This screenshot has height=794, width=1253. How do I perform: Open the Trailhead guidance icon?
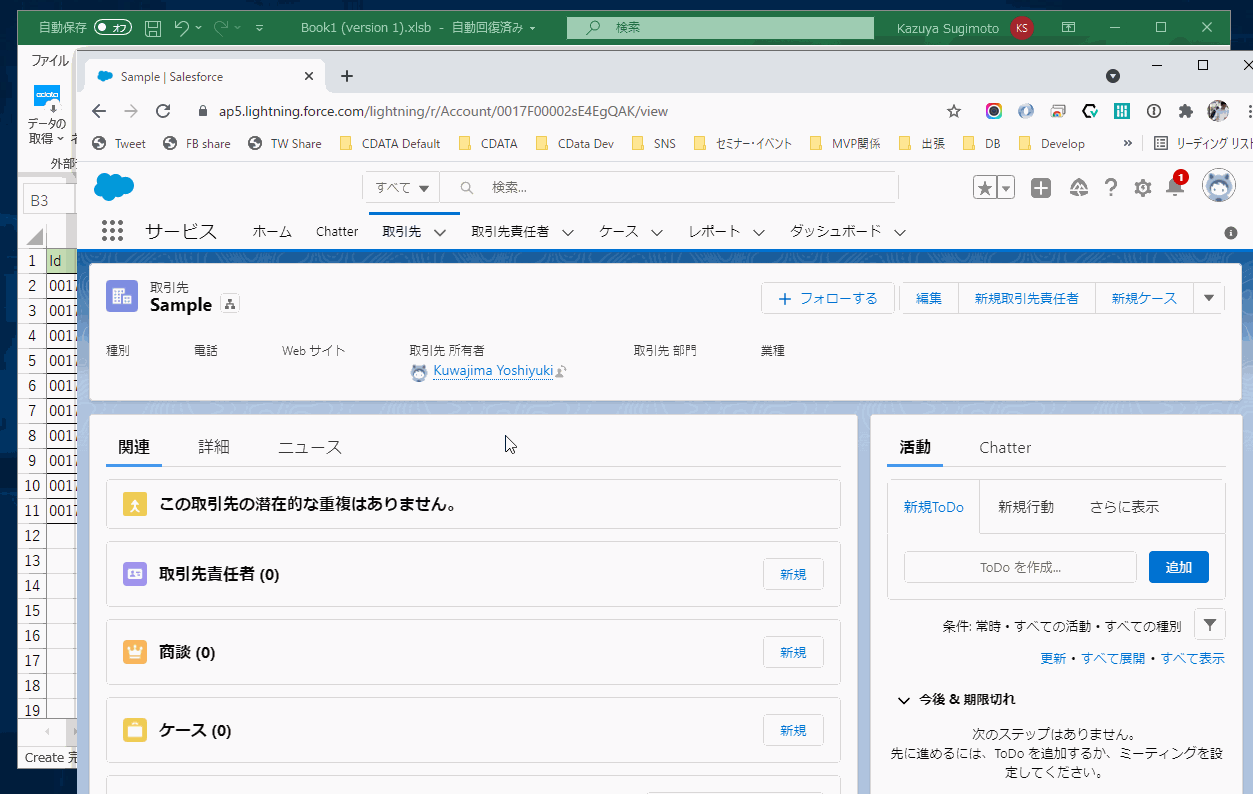click(1078, 187)
